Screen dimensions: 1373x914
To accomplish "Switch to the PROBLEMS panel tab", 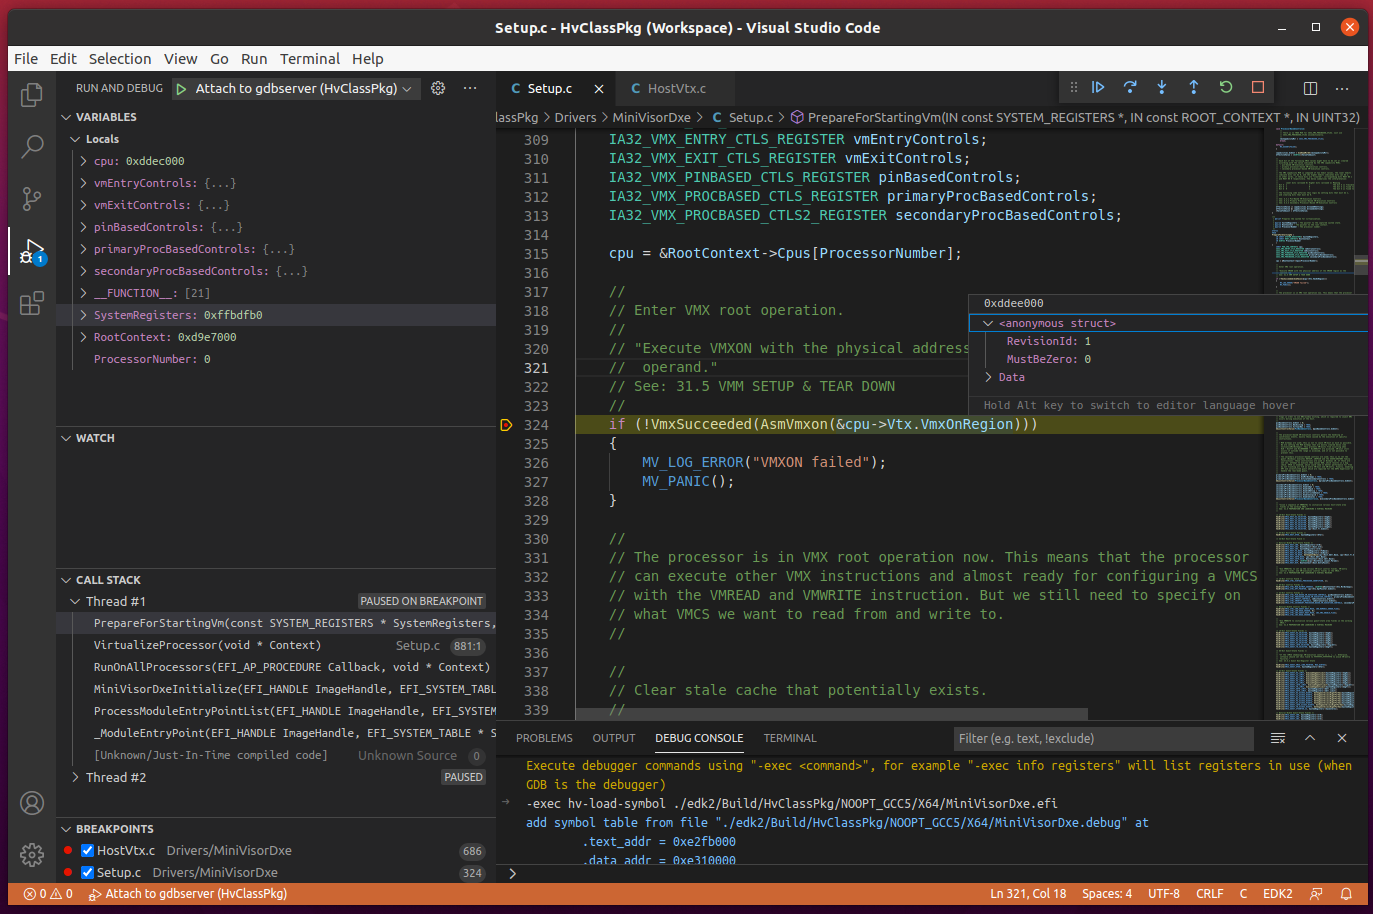I will tap(544, 738).
